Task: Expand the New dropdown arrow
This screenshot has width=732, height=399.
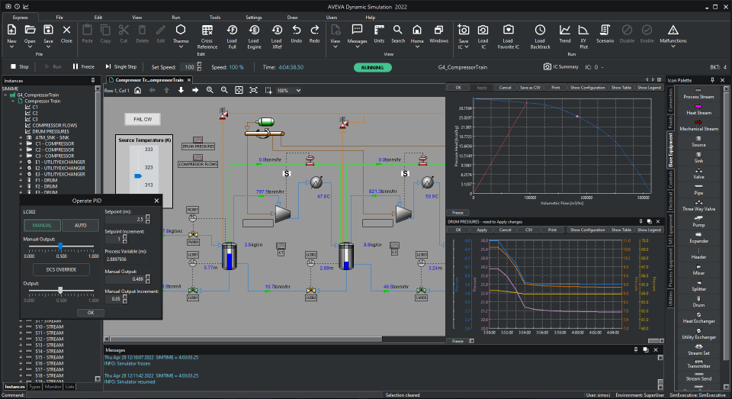Action: pyautogui.click(x=12, y=47)
